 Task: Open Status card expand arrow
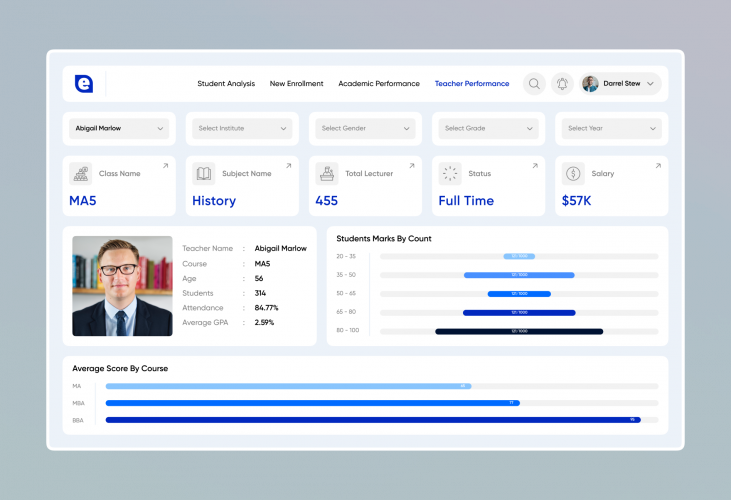point(535,166)
